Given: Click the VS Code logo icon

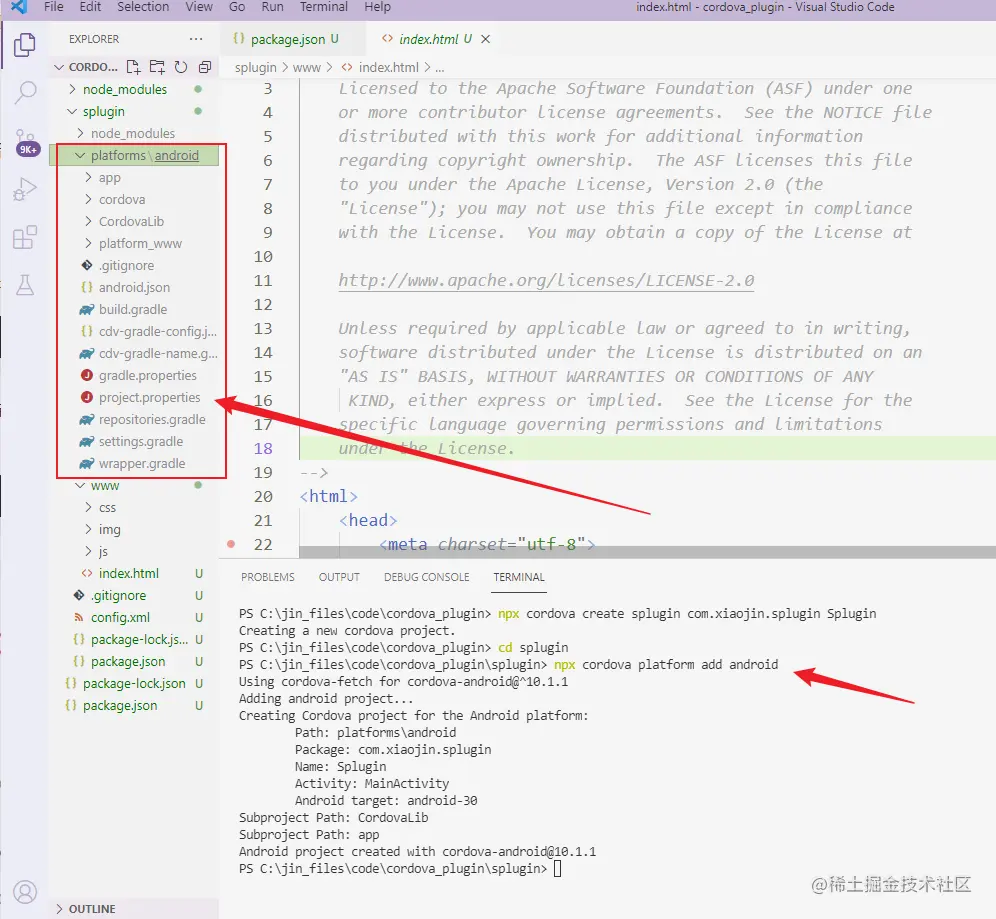Looking at the screenshot, I should (x=20, y=7).
